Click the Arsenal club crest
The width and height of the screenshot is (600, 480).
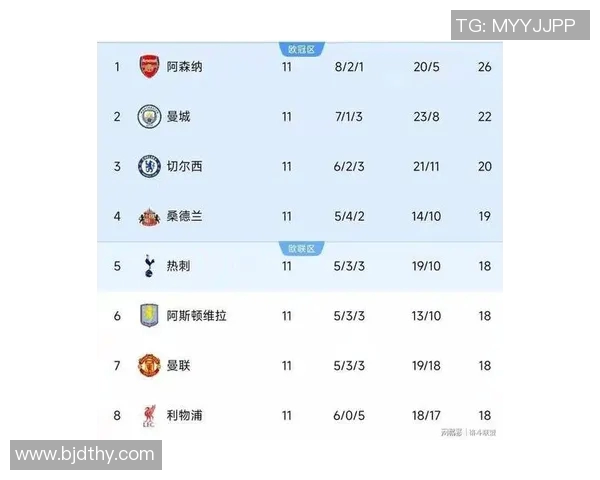pos(149,67)
